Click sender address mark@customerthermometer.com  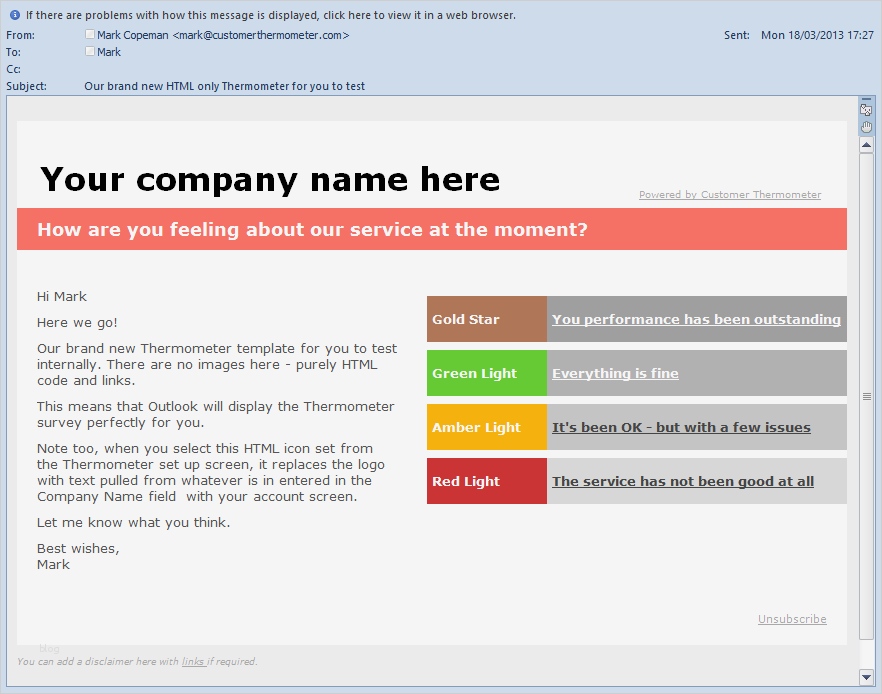(261, 35)
